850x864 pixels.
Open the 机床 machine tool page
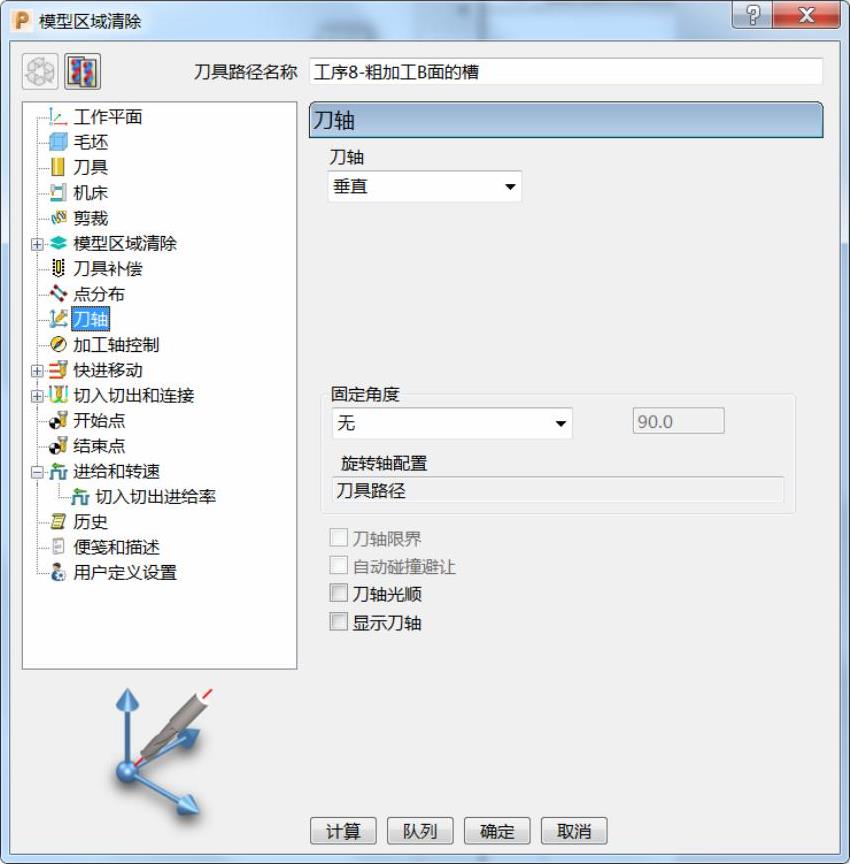90,193
